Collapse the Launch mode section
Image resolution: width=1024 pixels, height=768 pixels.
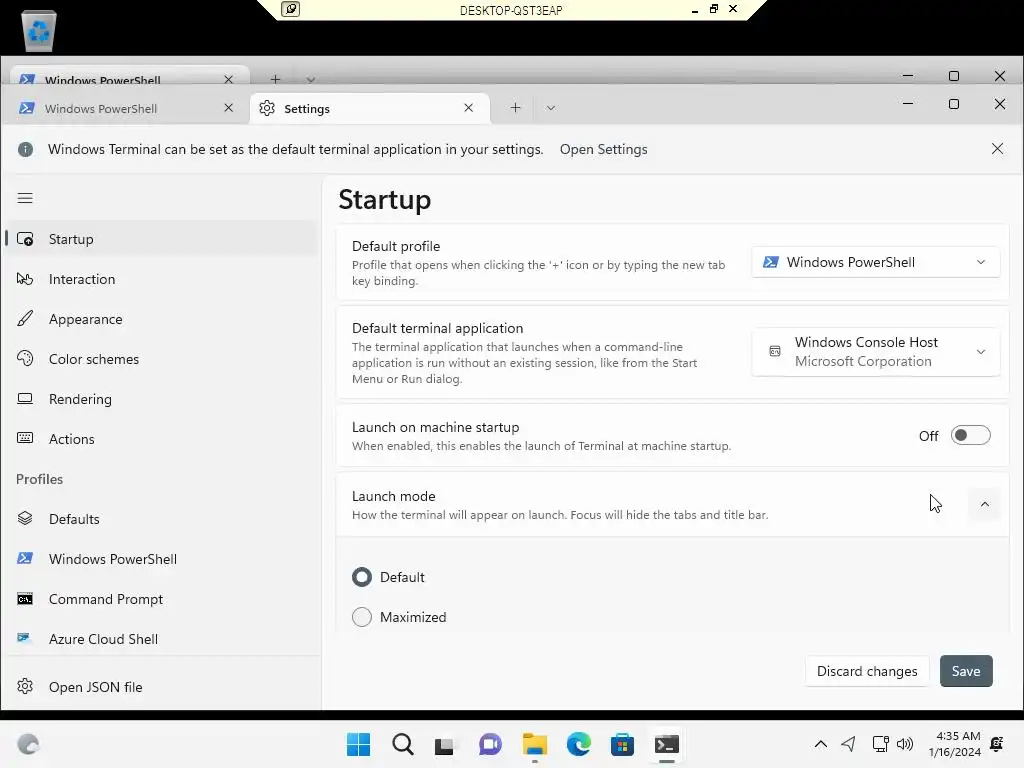coord(985,504)
